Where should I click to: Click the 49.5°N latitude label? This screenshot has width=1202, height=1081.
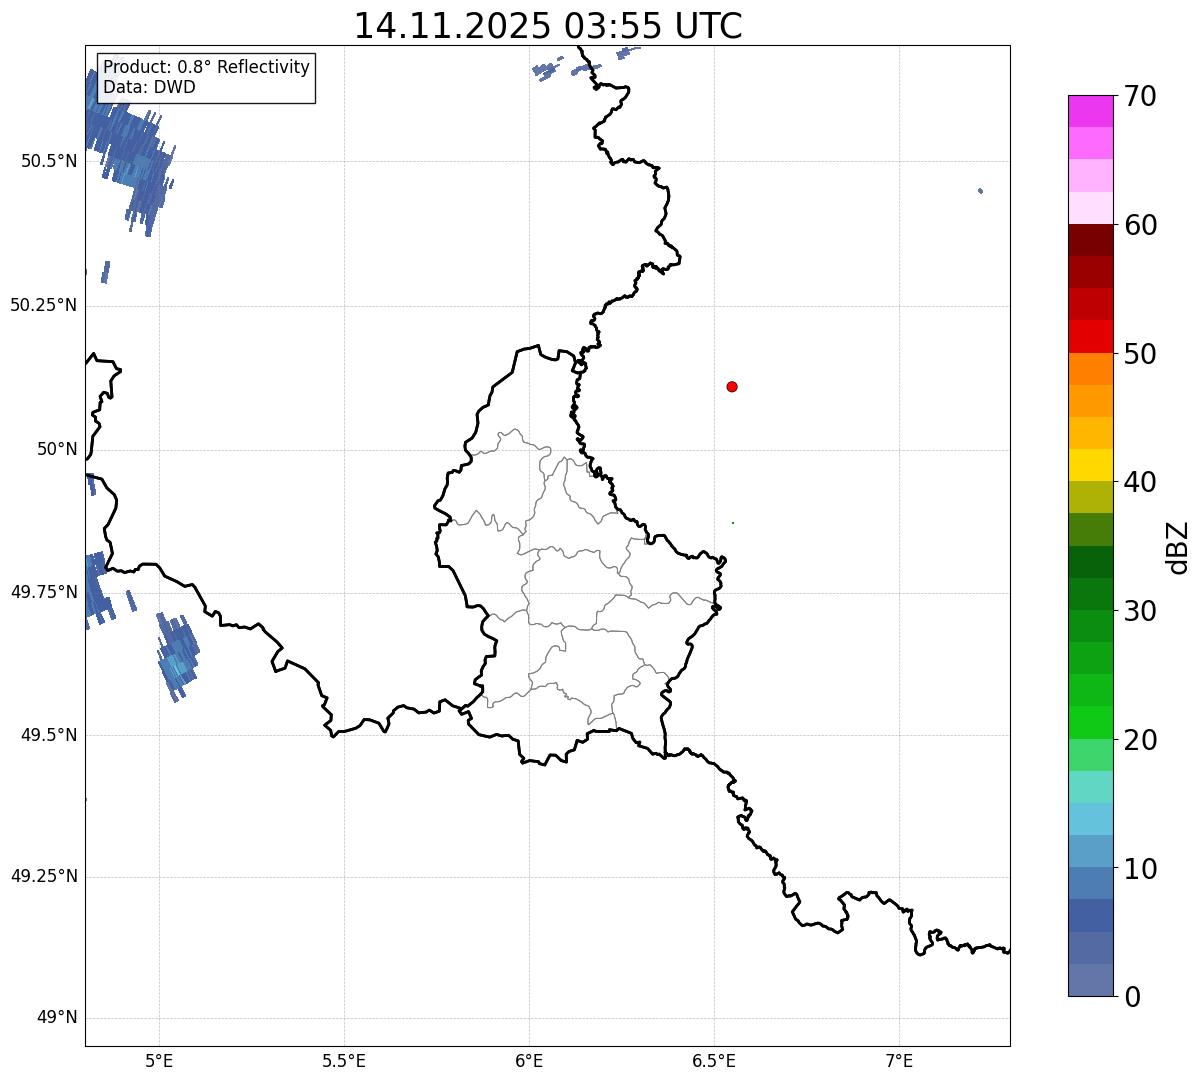coord(49,735)
